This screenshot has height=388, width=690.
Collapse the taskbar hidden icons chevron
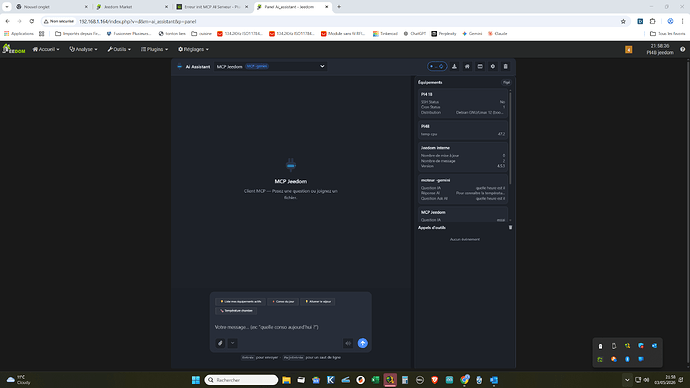coord(627,380)
